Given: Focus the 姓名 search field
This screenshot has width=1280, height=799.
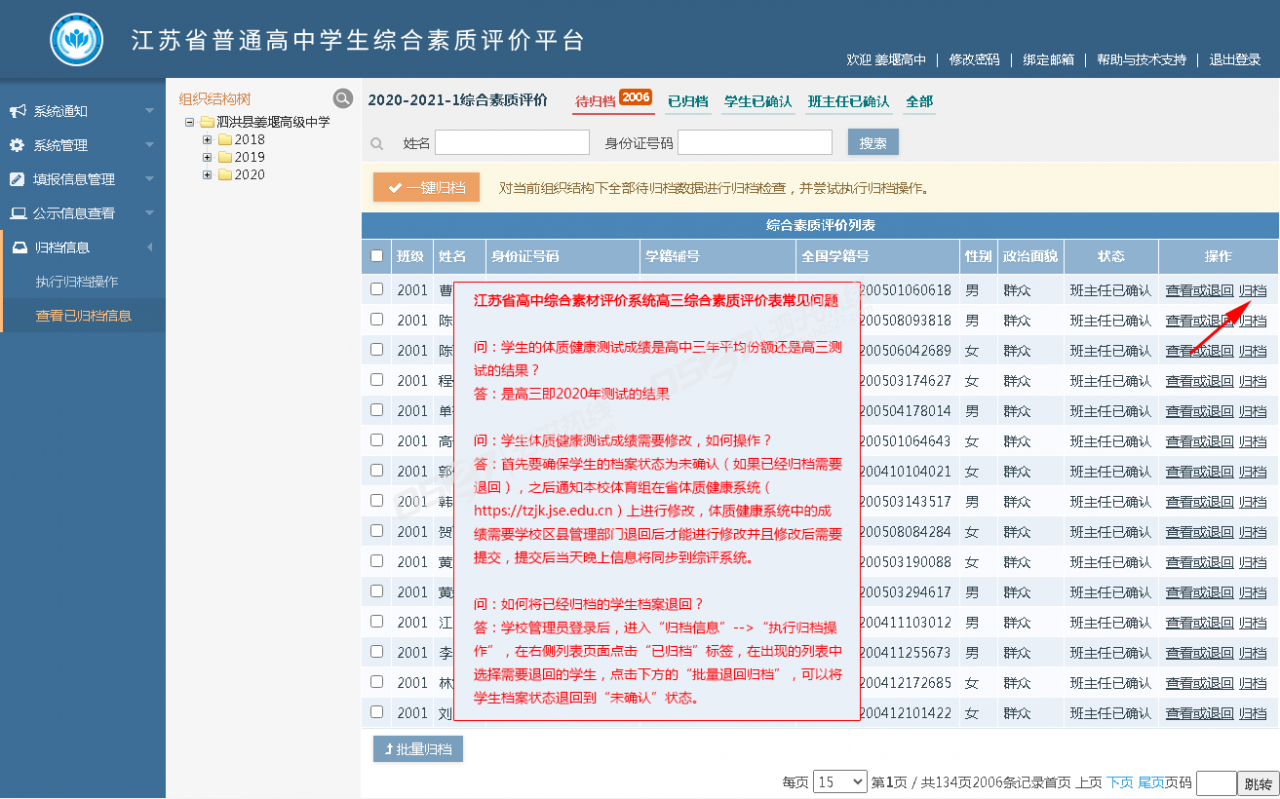Looking at the screenshot, I should click(512, 143).
